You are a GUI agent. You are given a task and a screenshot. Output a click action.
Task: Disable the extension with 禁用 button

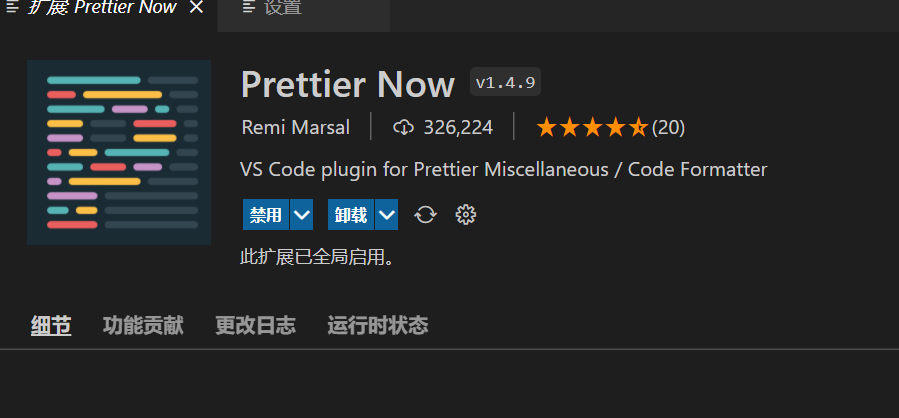coord(266,214)
